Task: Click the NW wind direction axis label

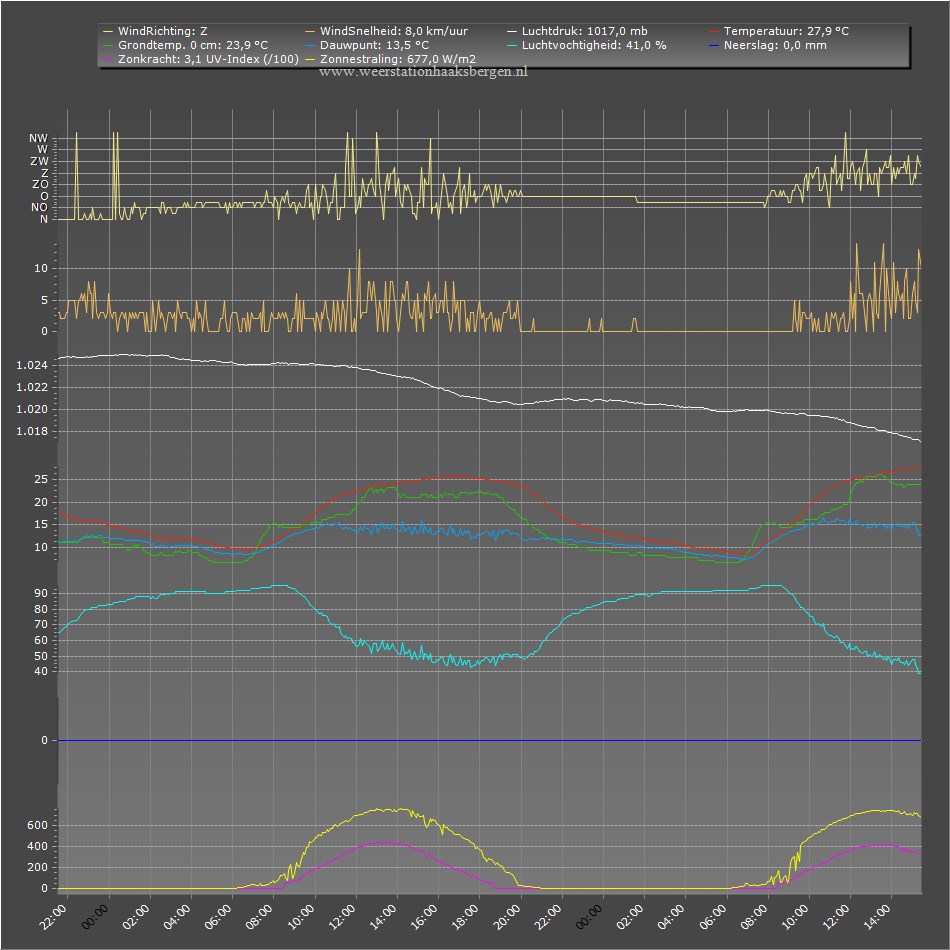Action: 38,138
